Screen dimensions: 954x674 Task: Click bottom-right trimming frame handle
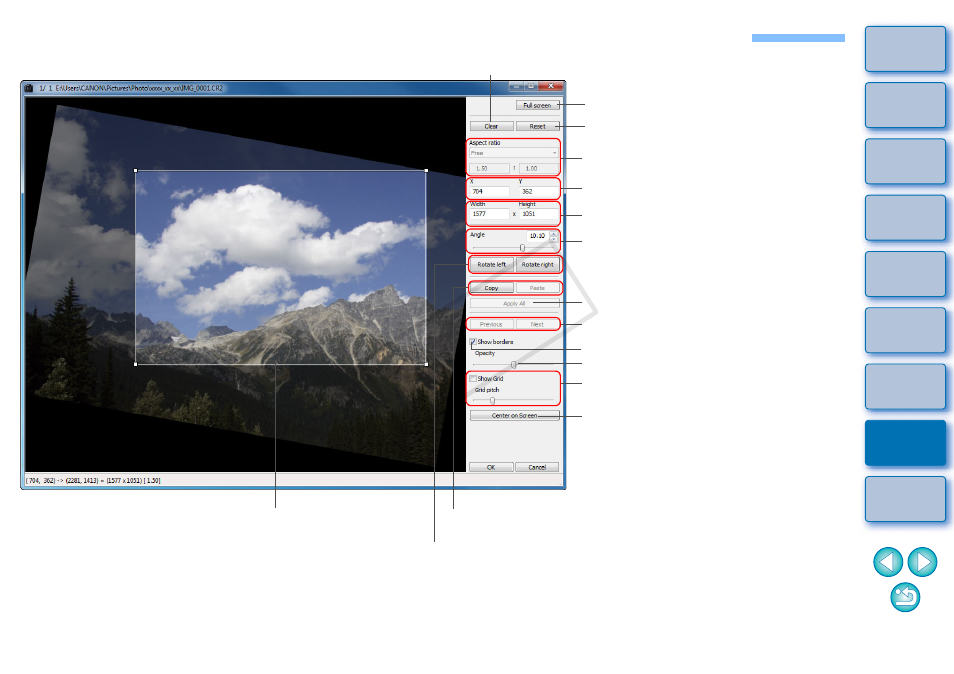[426, 364]
